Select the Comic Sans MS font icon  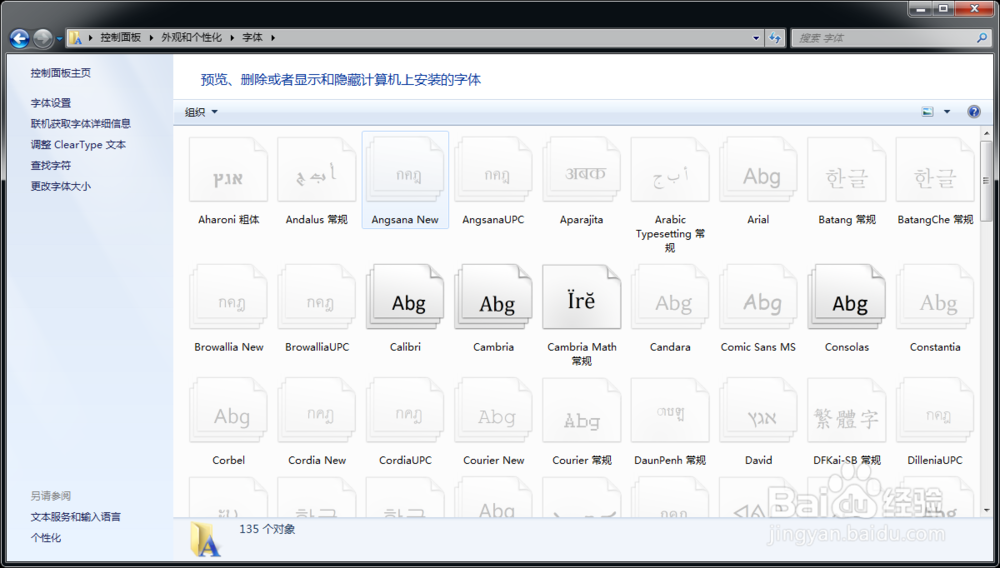[x=758, y=298]
